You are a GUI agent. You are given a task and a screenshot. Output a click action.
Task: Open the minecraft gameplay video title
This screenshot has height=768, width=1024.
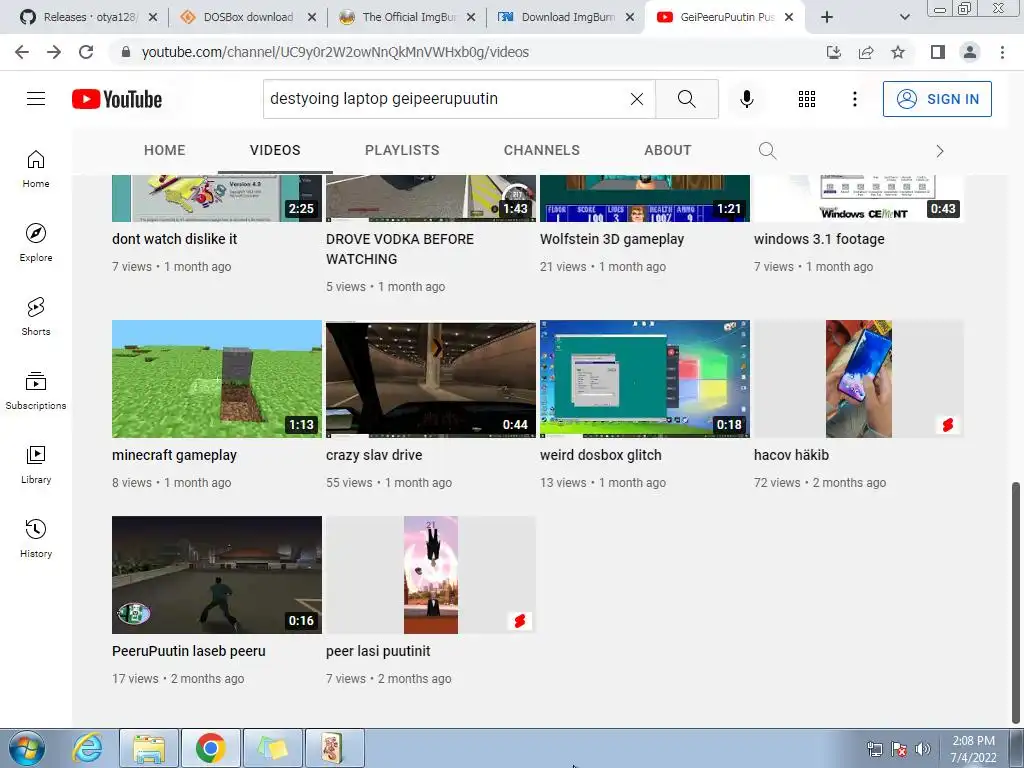point(174,455)
